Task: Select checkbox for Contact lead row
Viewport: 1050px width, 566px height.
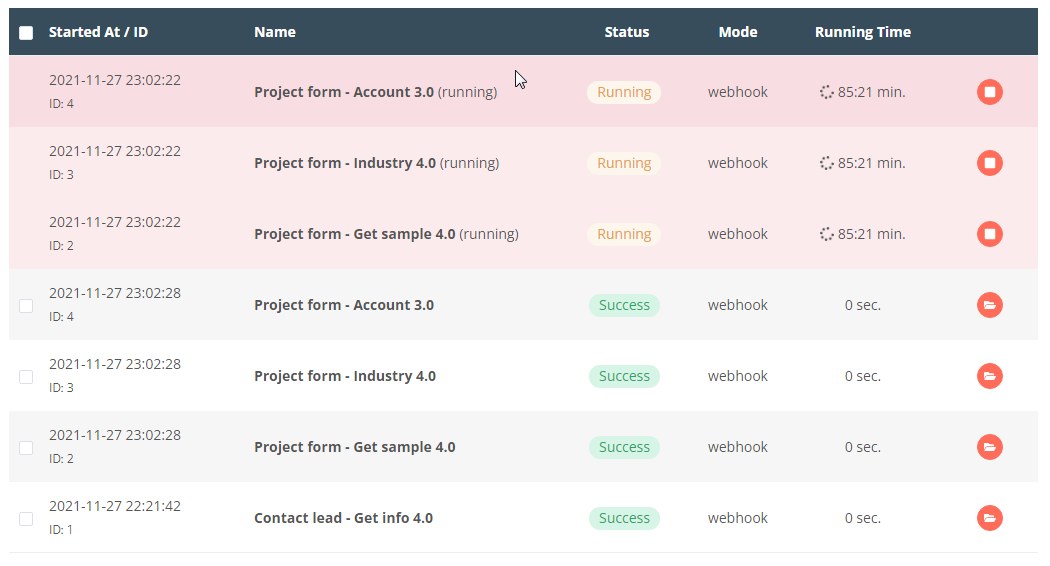Action: [x=26, y=518]
